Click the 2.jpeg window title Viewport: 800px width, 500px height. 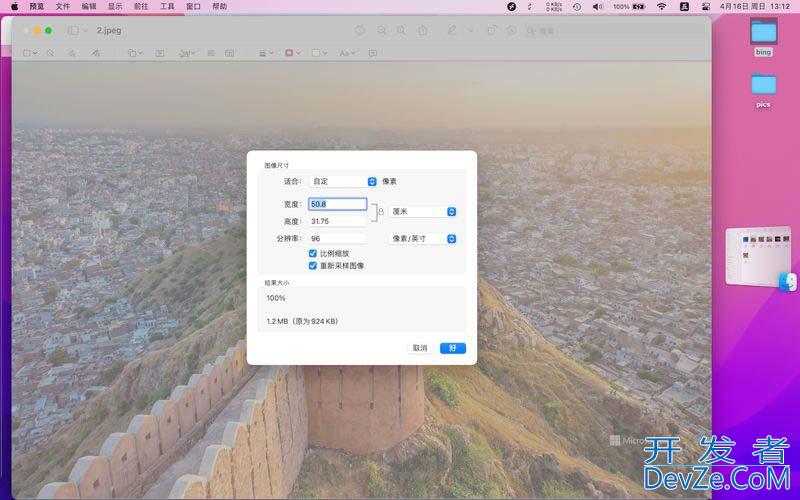(109, 31)
